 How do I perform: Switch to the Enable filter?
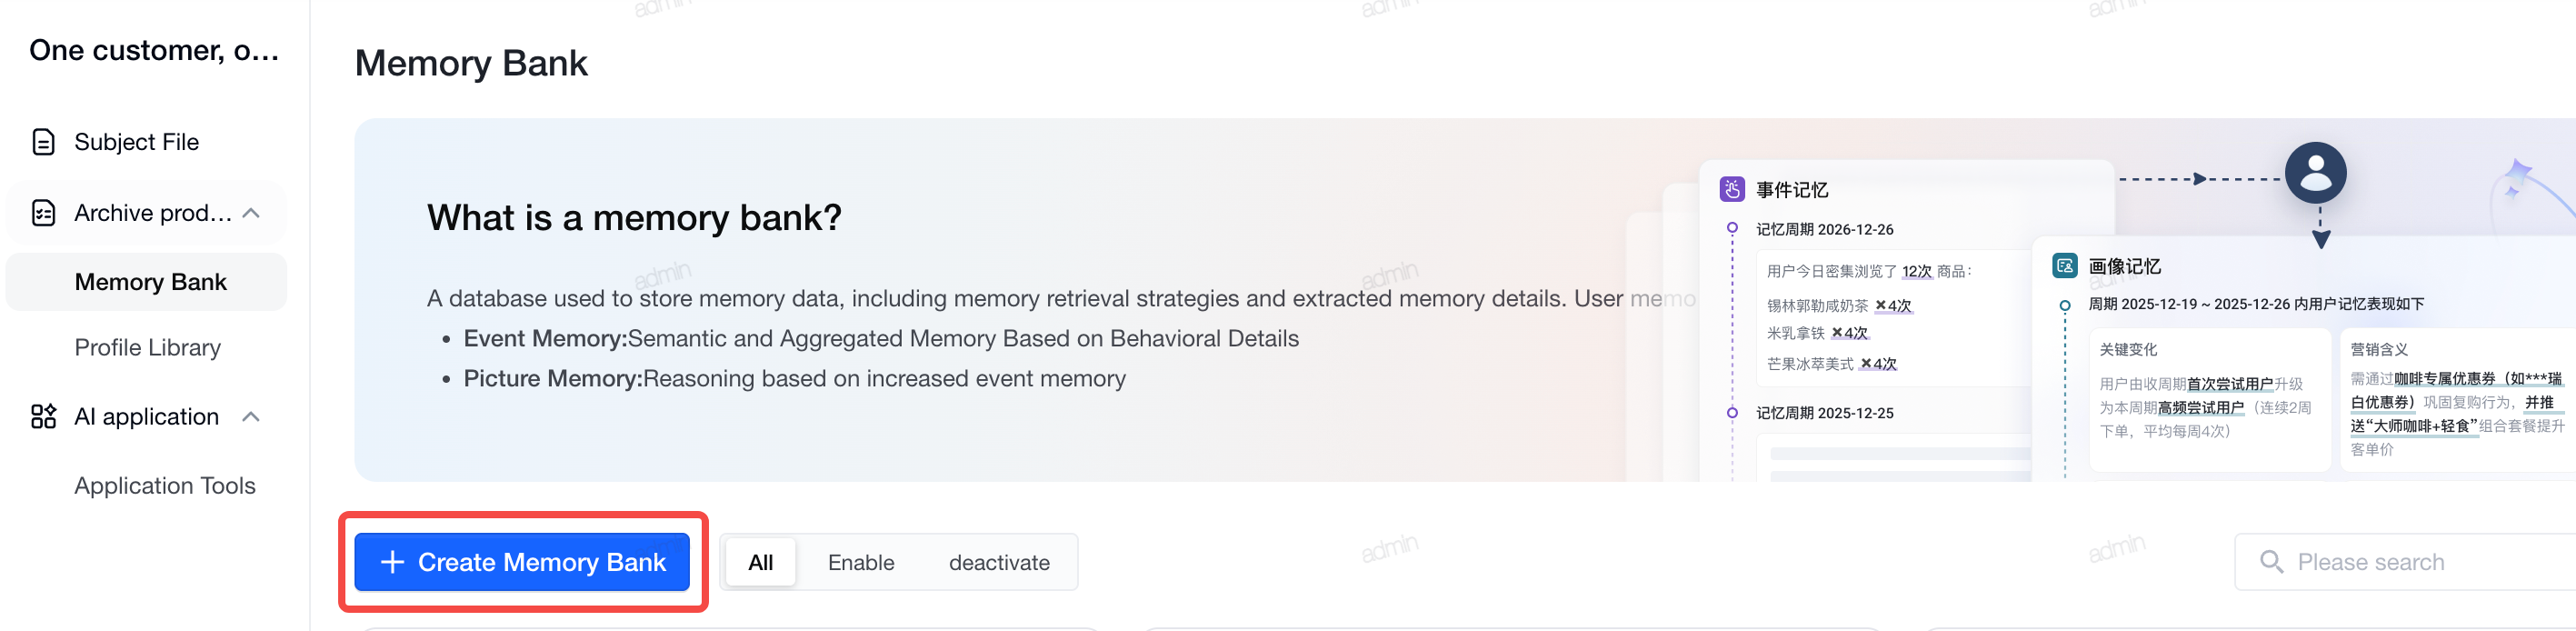[x=860, y=562]
